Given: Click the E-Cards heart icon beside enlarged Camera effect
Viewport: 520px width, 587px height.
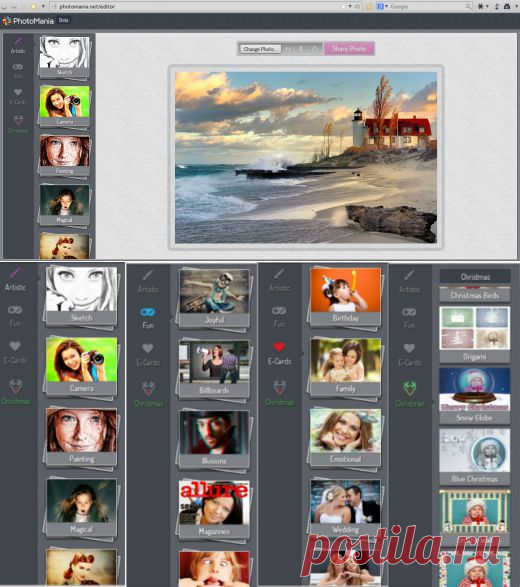Looking at the screenshot, I should tap(15, 346).
